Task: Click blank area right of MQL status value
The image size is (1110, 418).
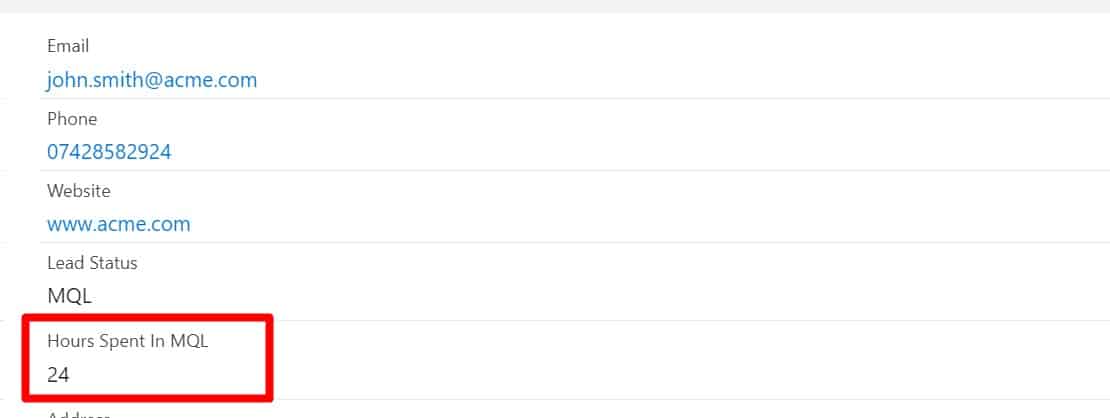Action: tap(650, 296)
